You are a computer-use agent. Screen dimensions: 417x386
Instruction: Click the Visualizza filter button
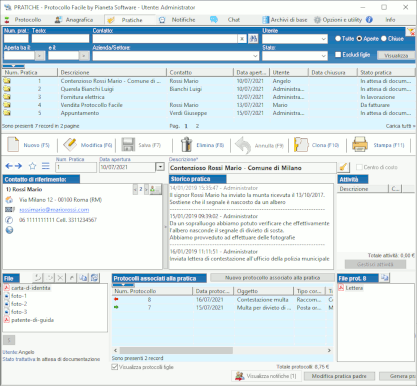coord(396,55)
